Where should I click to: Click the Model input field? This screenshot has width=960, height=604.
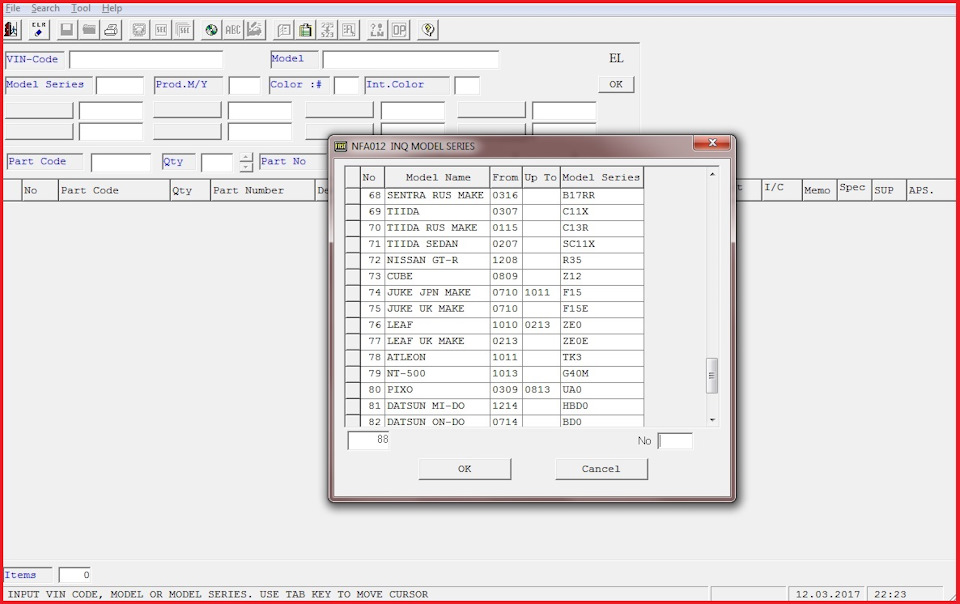(411, 59)
